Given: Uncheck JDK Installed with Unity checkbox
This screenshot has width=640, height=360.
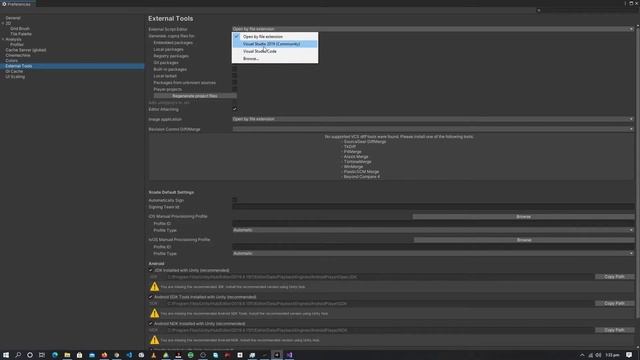Looking at the screenshot, I should (151, 270).
